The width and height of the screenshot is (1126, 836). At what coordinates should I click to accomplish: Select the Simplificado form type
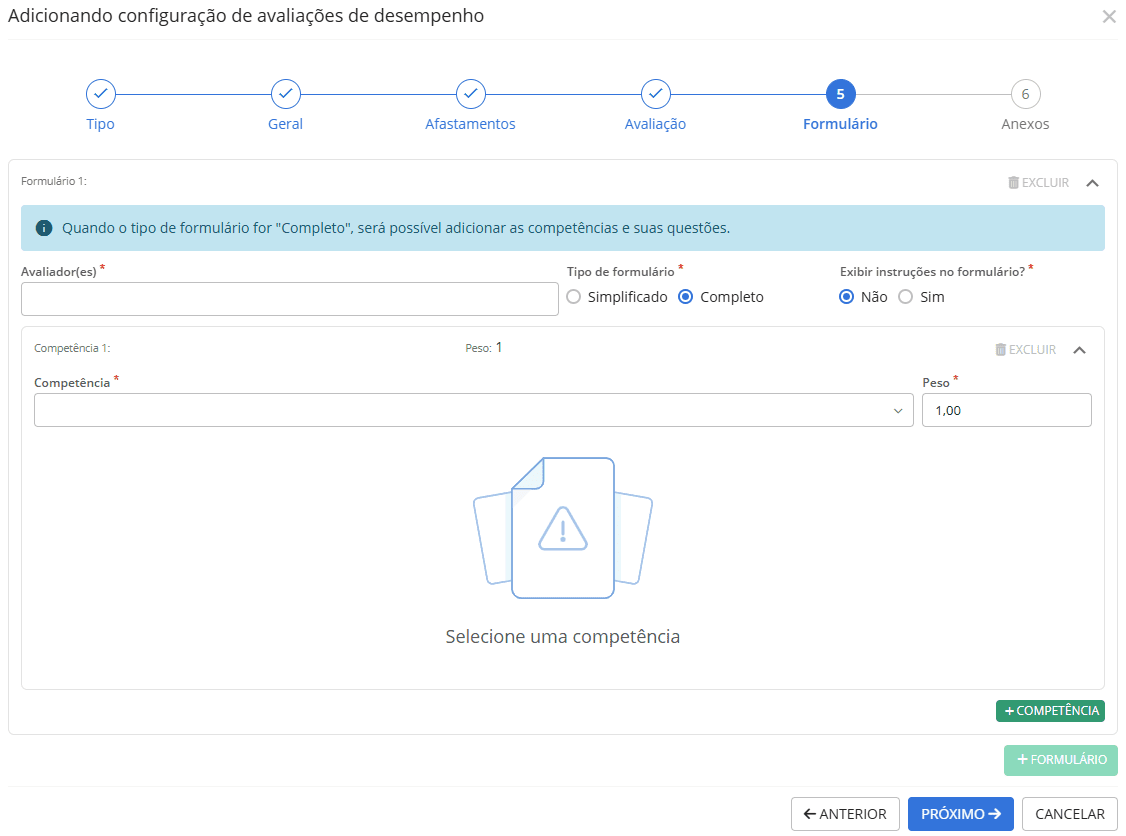coord(574,297)
